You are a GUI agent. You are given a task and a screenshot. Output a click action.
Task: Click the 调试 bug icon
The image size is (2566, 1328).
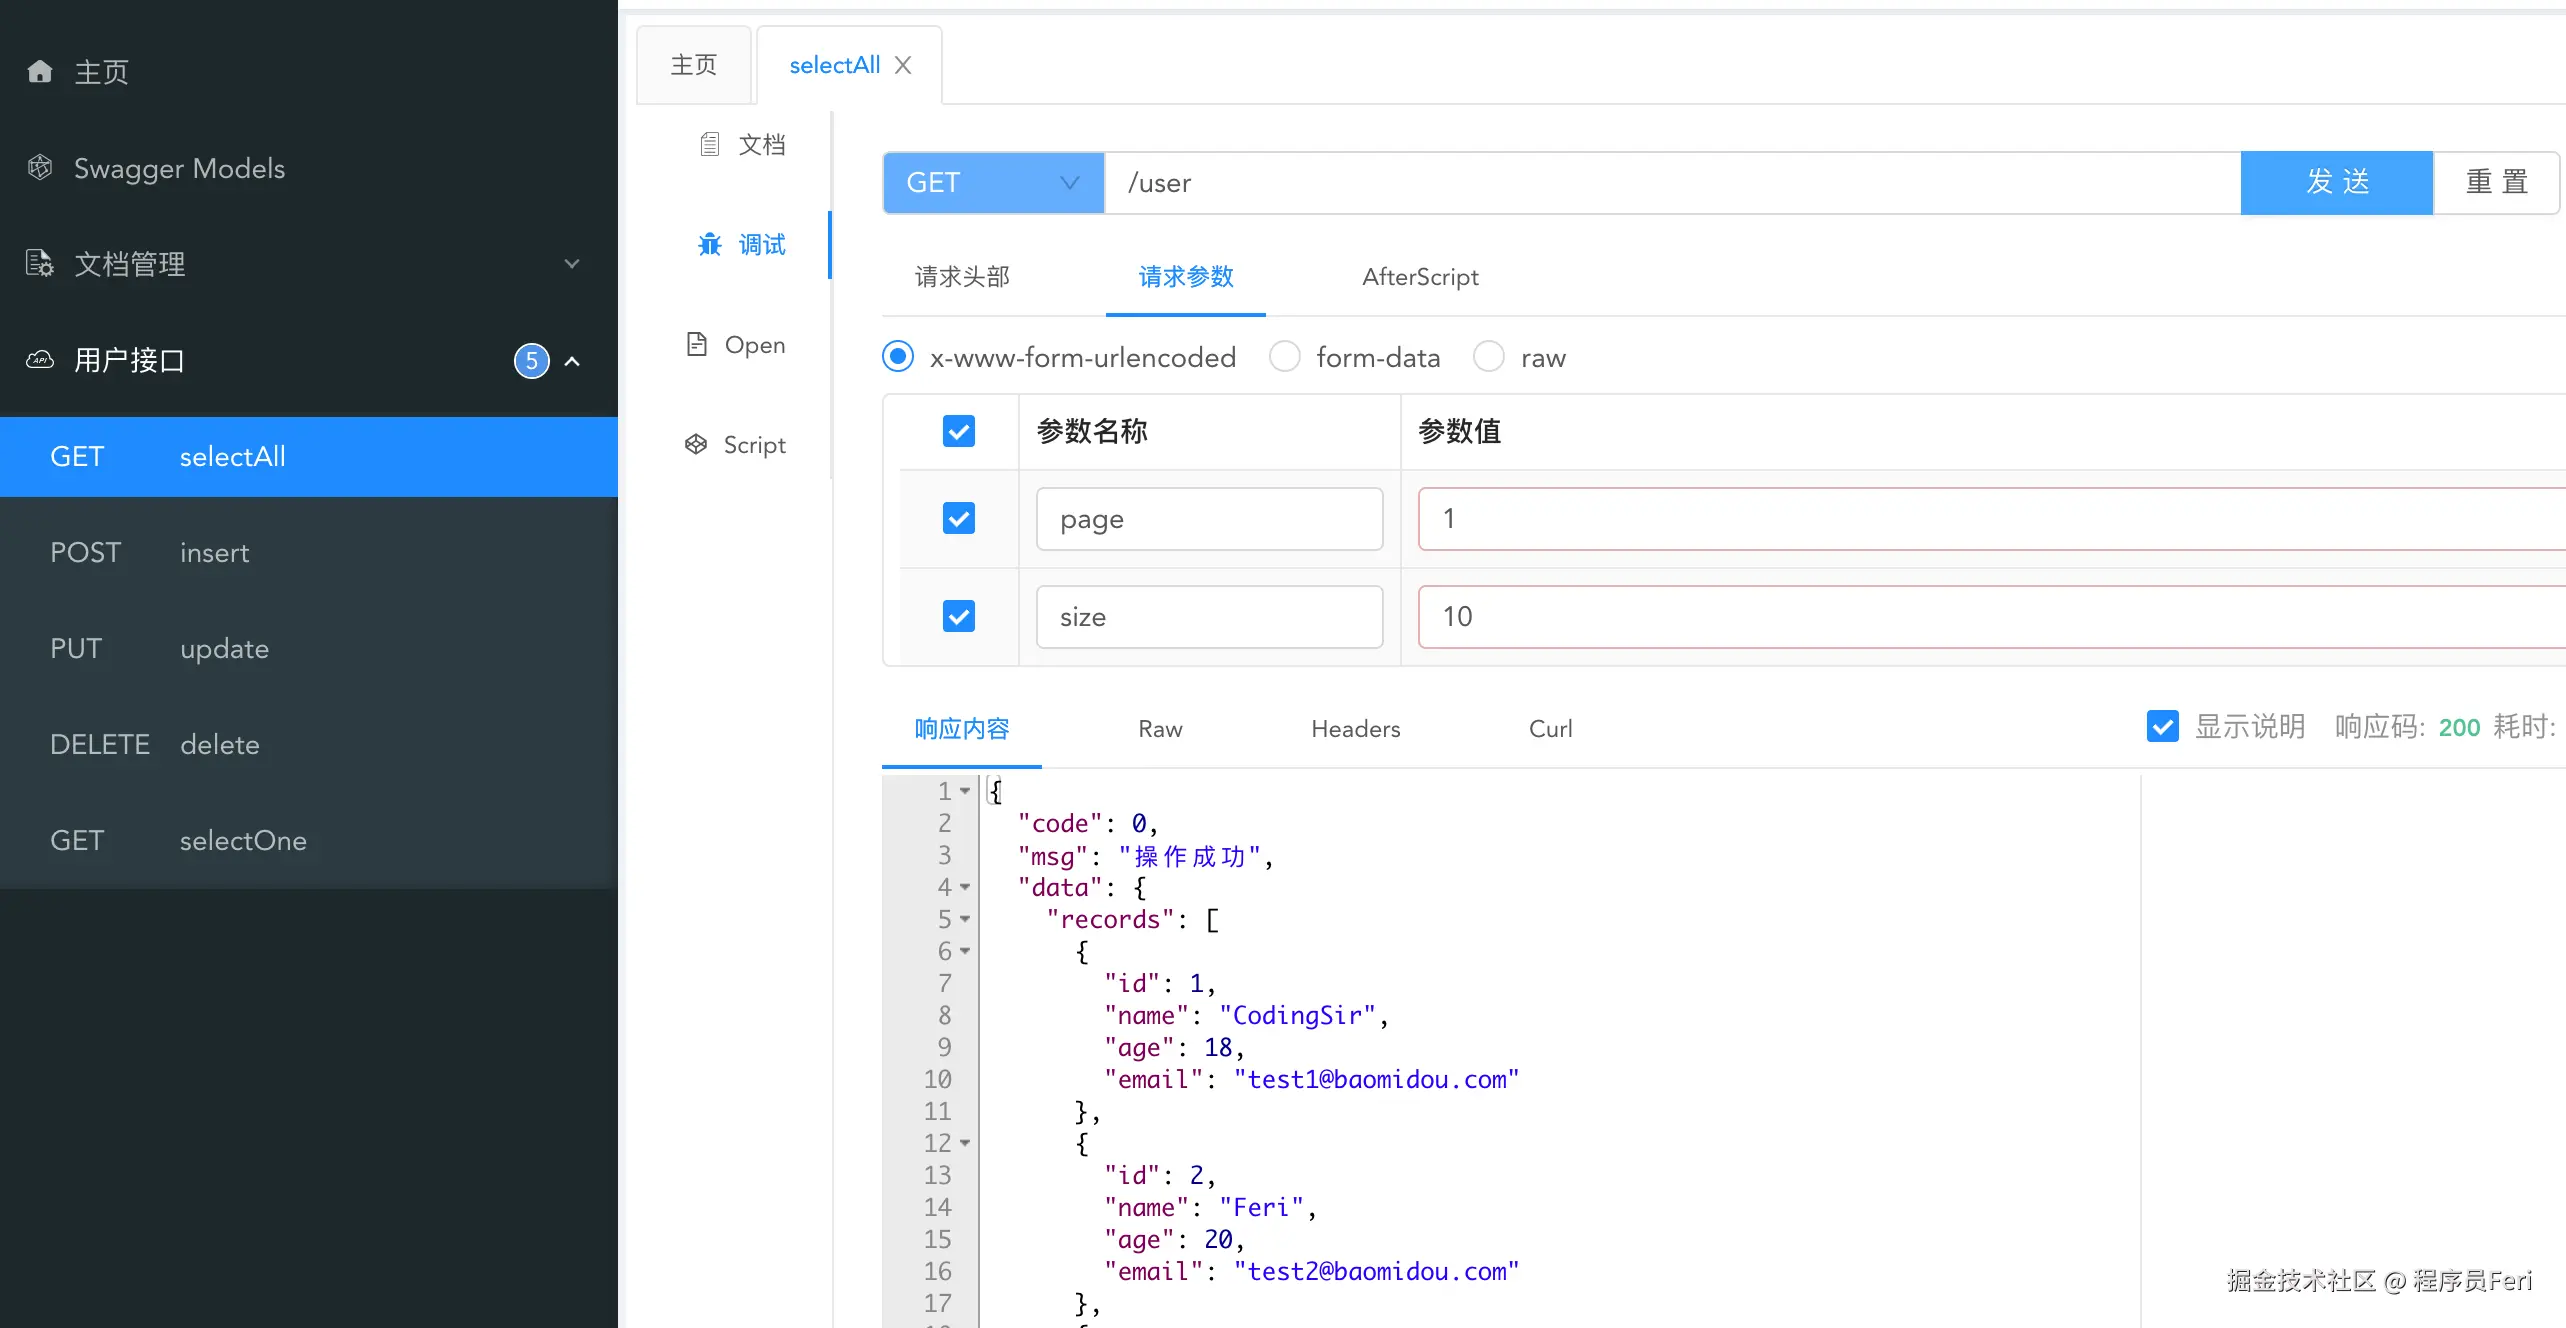[709, 244]
